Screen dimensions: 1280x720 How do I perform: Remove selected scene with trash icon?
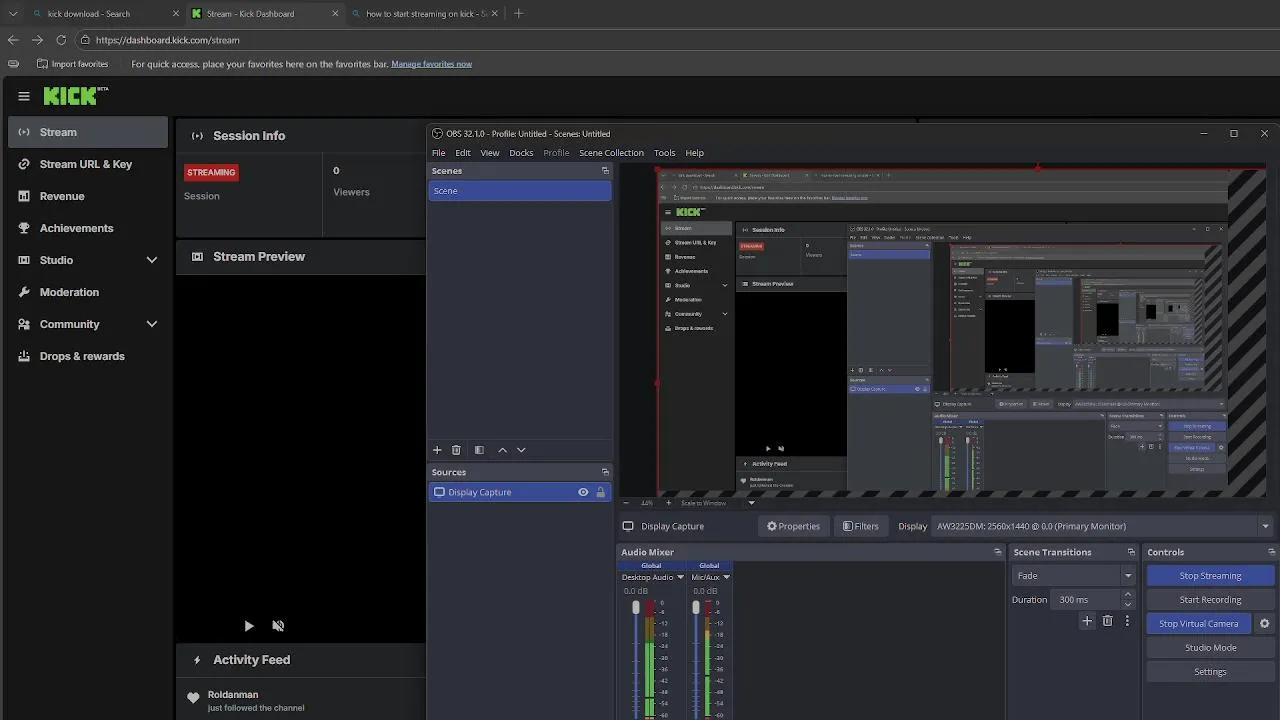point(456,450)
